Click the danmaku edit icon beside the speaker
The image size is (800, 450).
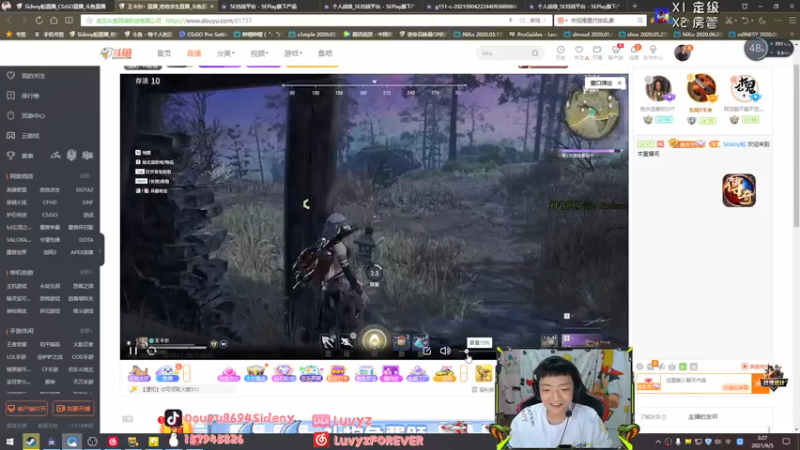[x=427, y=351]
